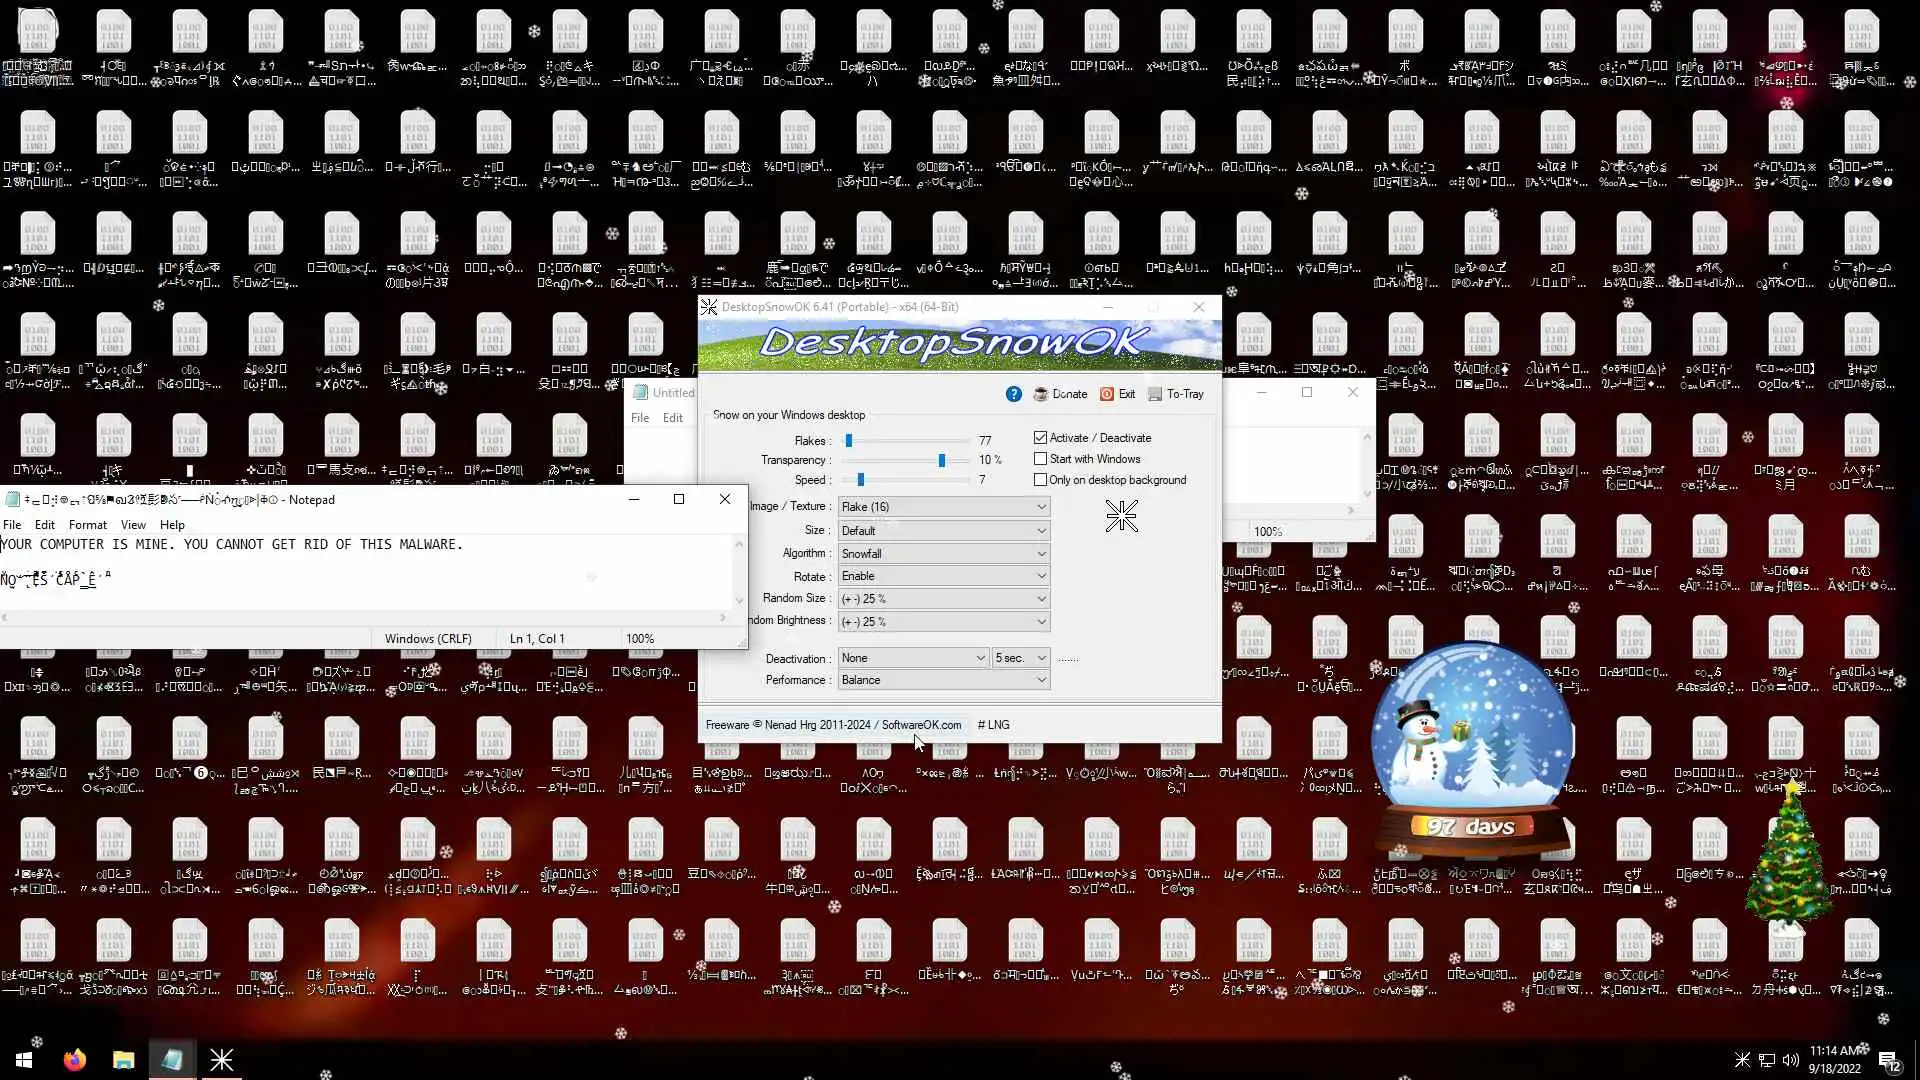Toggle the Activate / Deactivate checkbox

pyautogui.click(x=1040, y=438)
